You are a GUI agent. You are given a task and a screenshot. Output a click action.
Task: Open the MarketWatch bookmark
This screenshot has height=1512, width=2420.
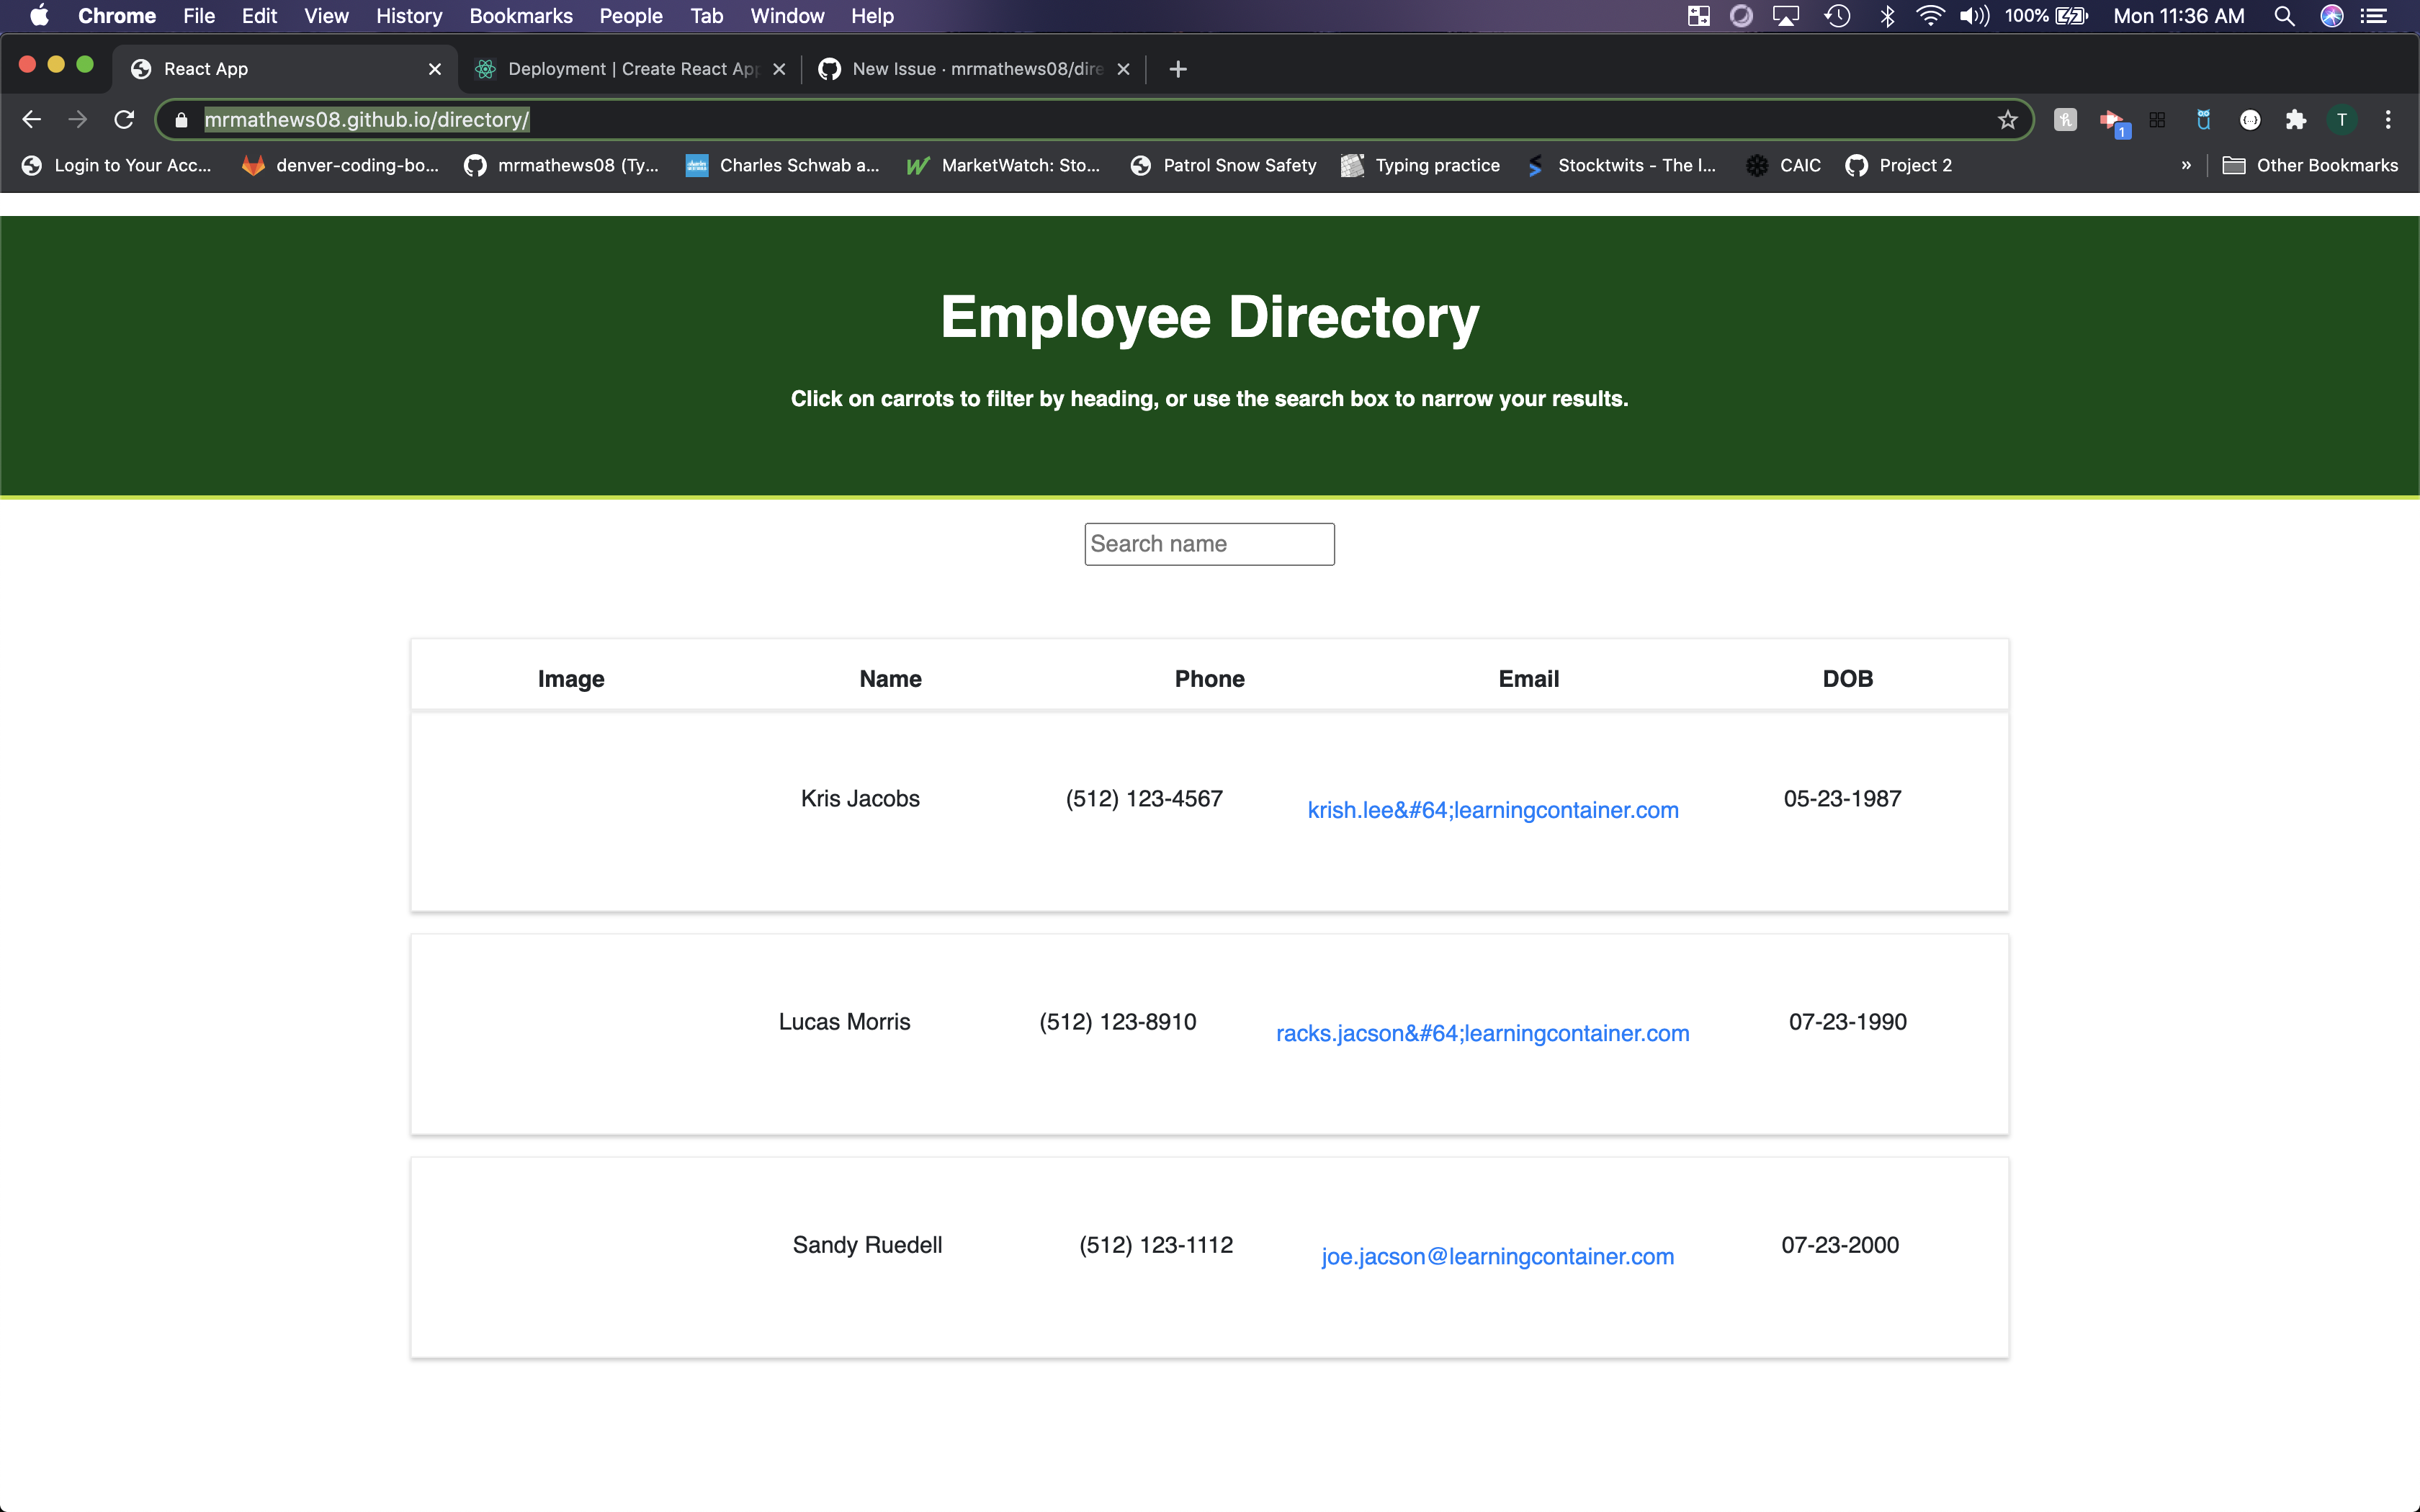[x=1004, y=165]
